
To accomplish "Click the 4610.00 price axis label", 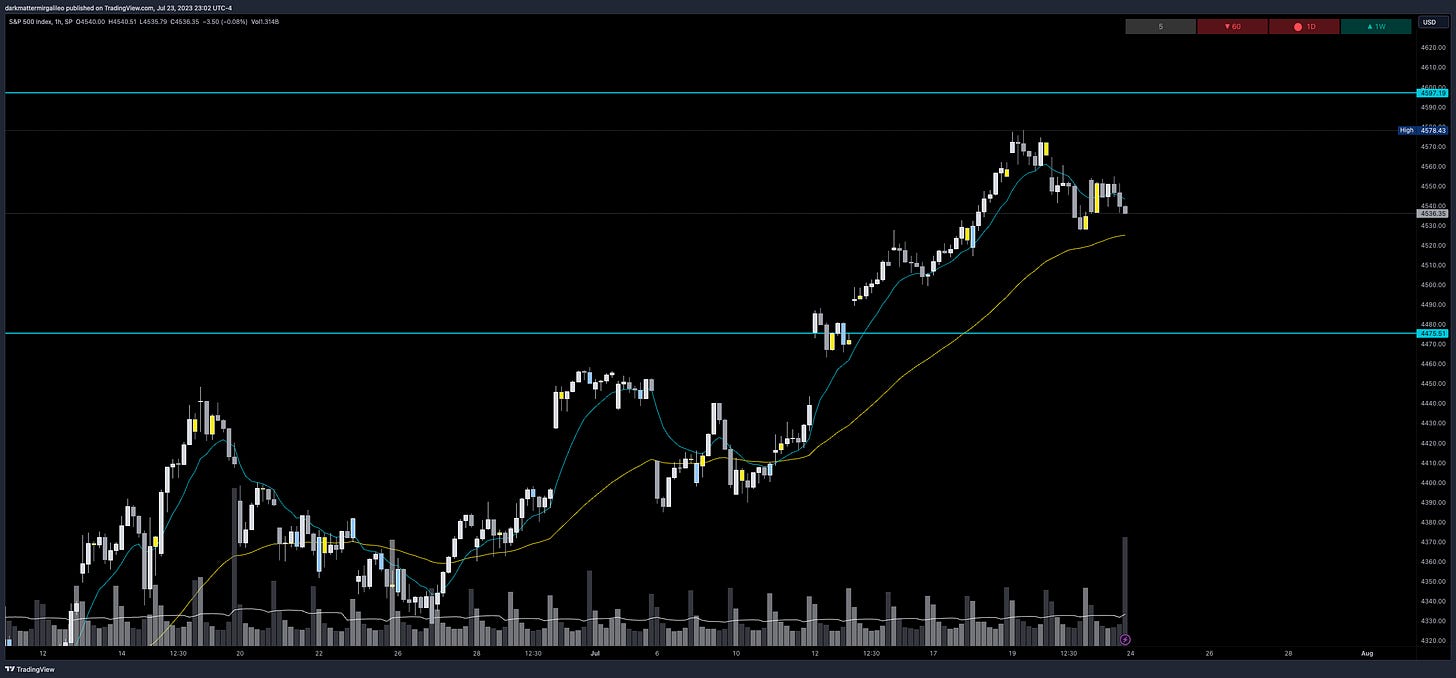I will click(x=1433, y=67).
